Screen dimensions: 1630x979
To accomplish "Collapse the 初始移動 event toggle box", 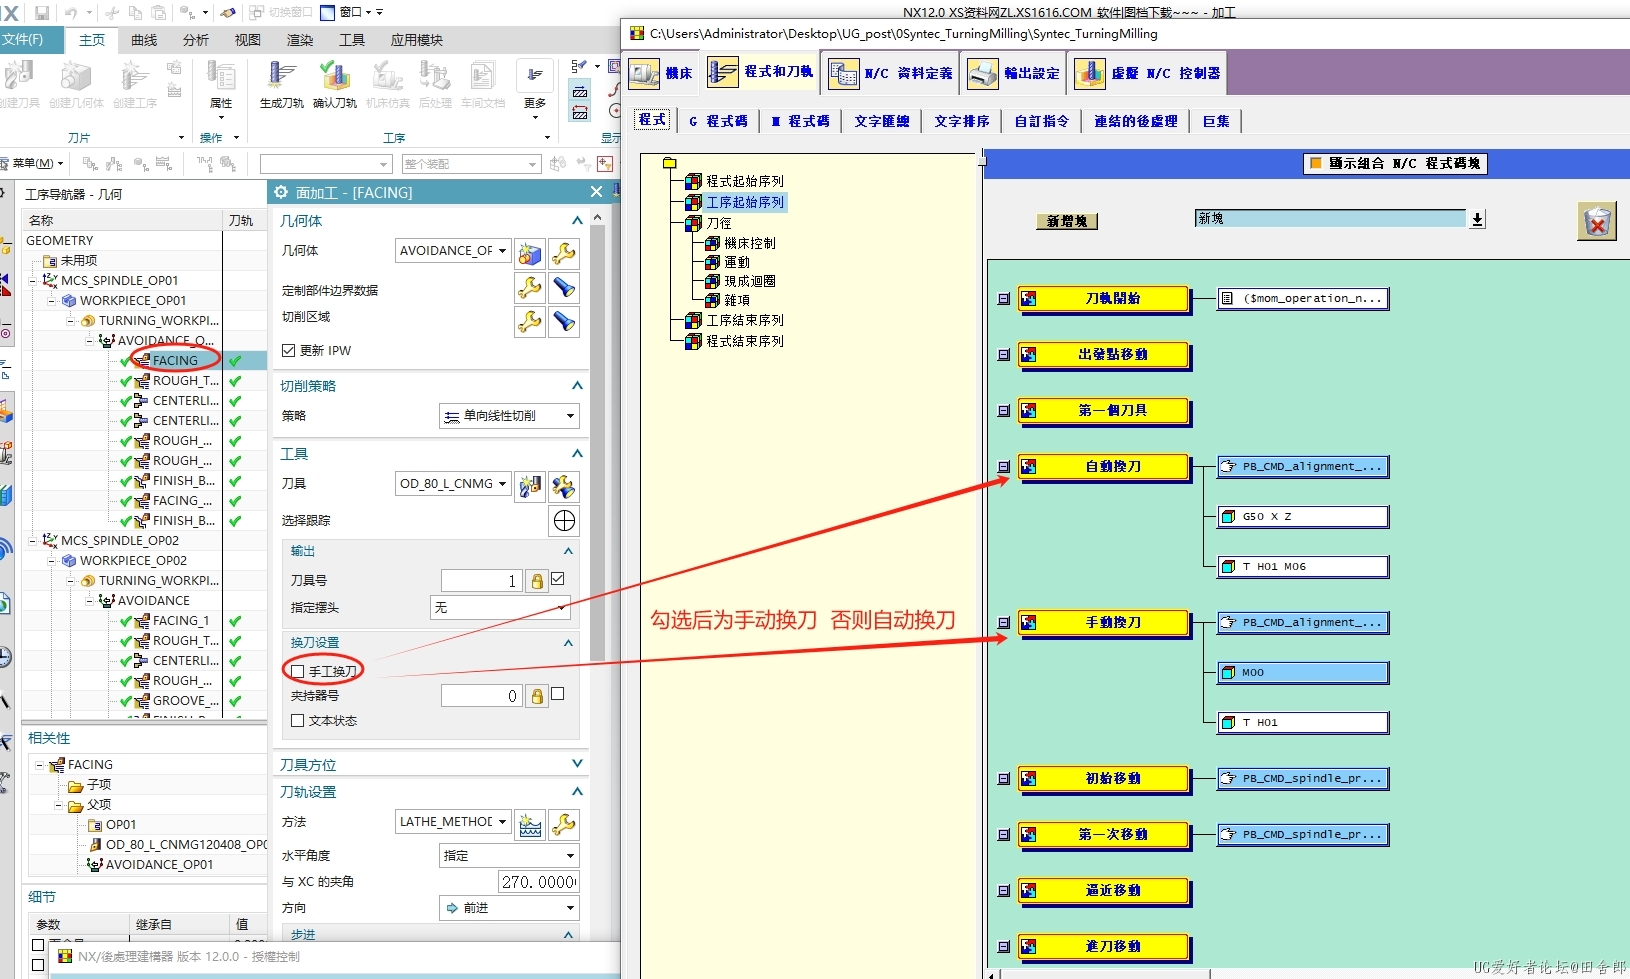I will pyautogui.click(x=1004, y=779).
